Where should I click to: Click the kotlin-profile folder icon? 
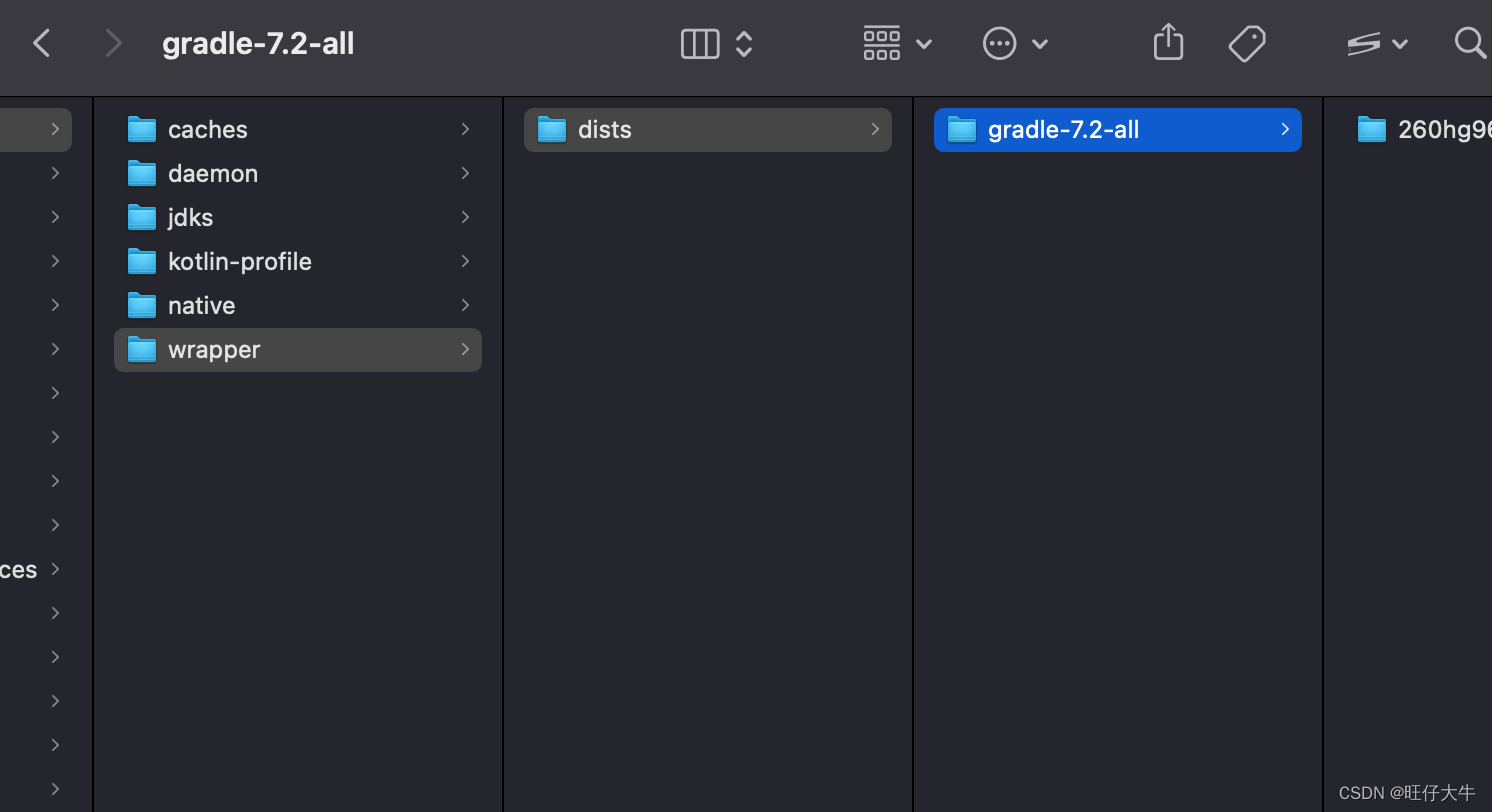pos(142,261)
